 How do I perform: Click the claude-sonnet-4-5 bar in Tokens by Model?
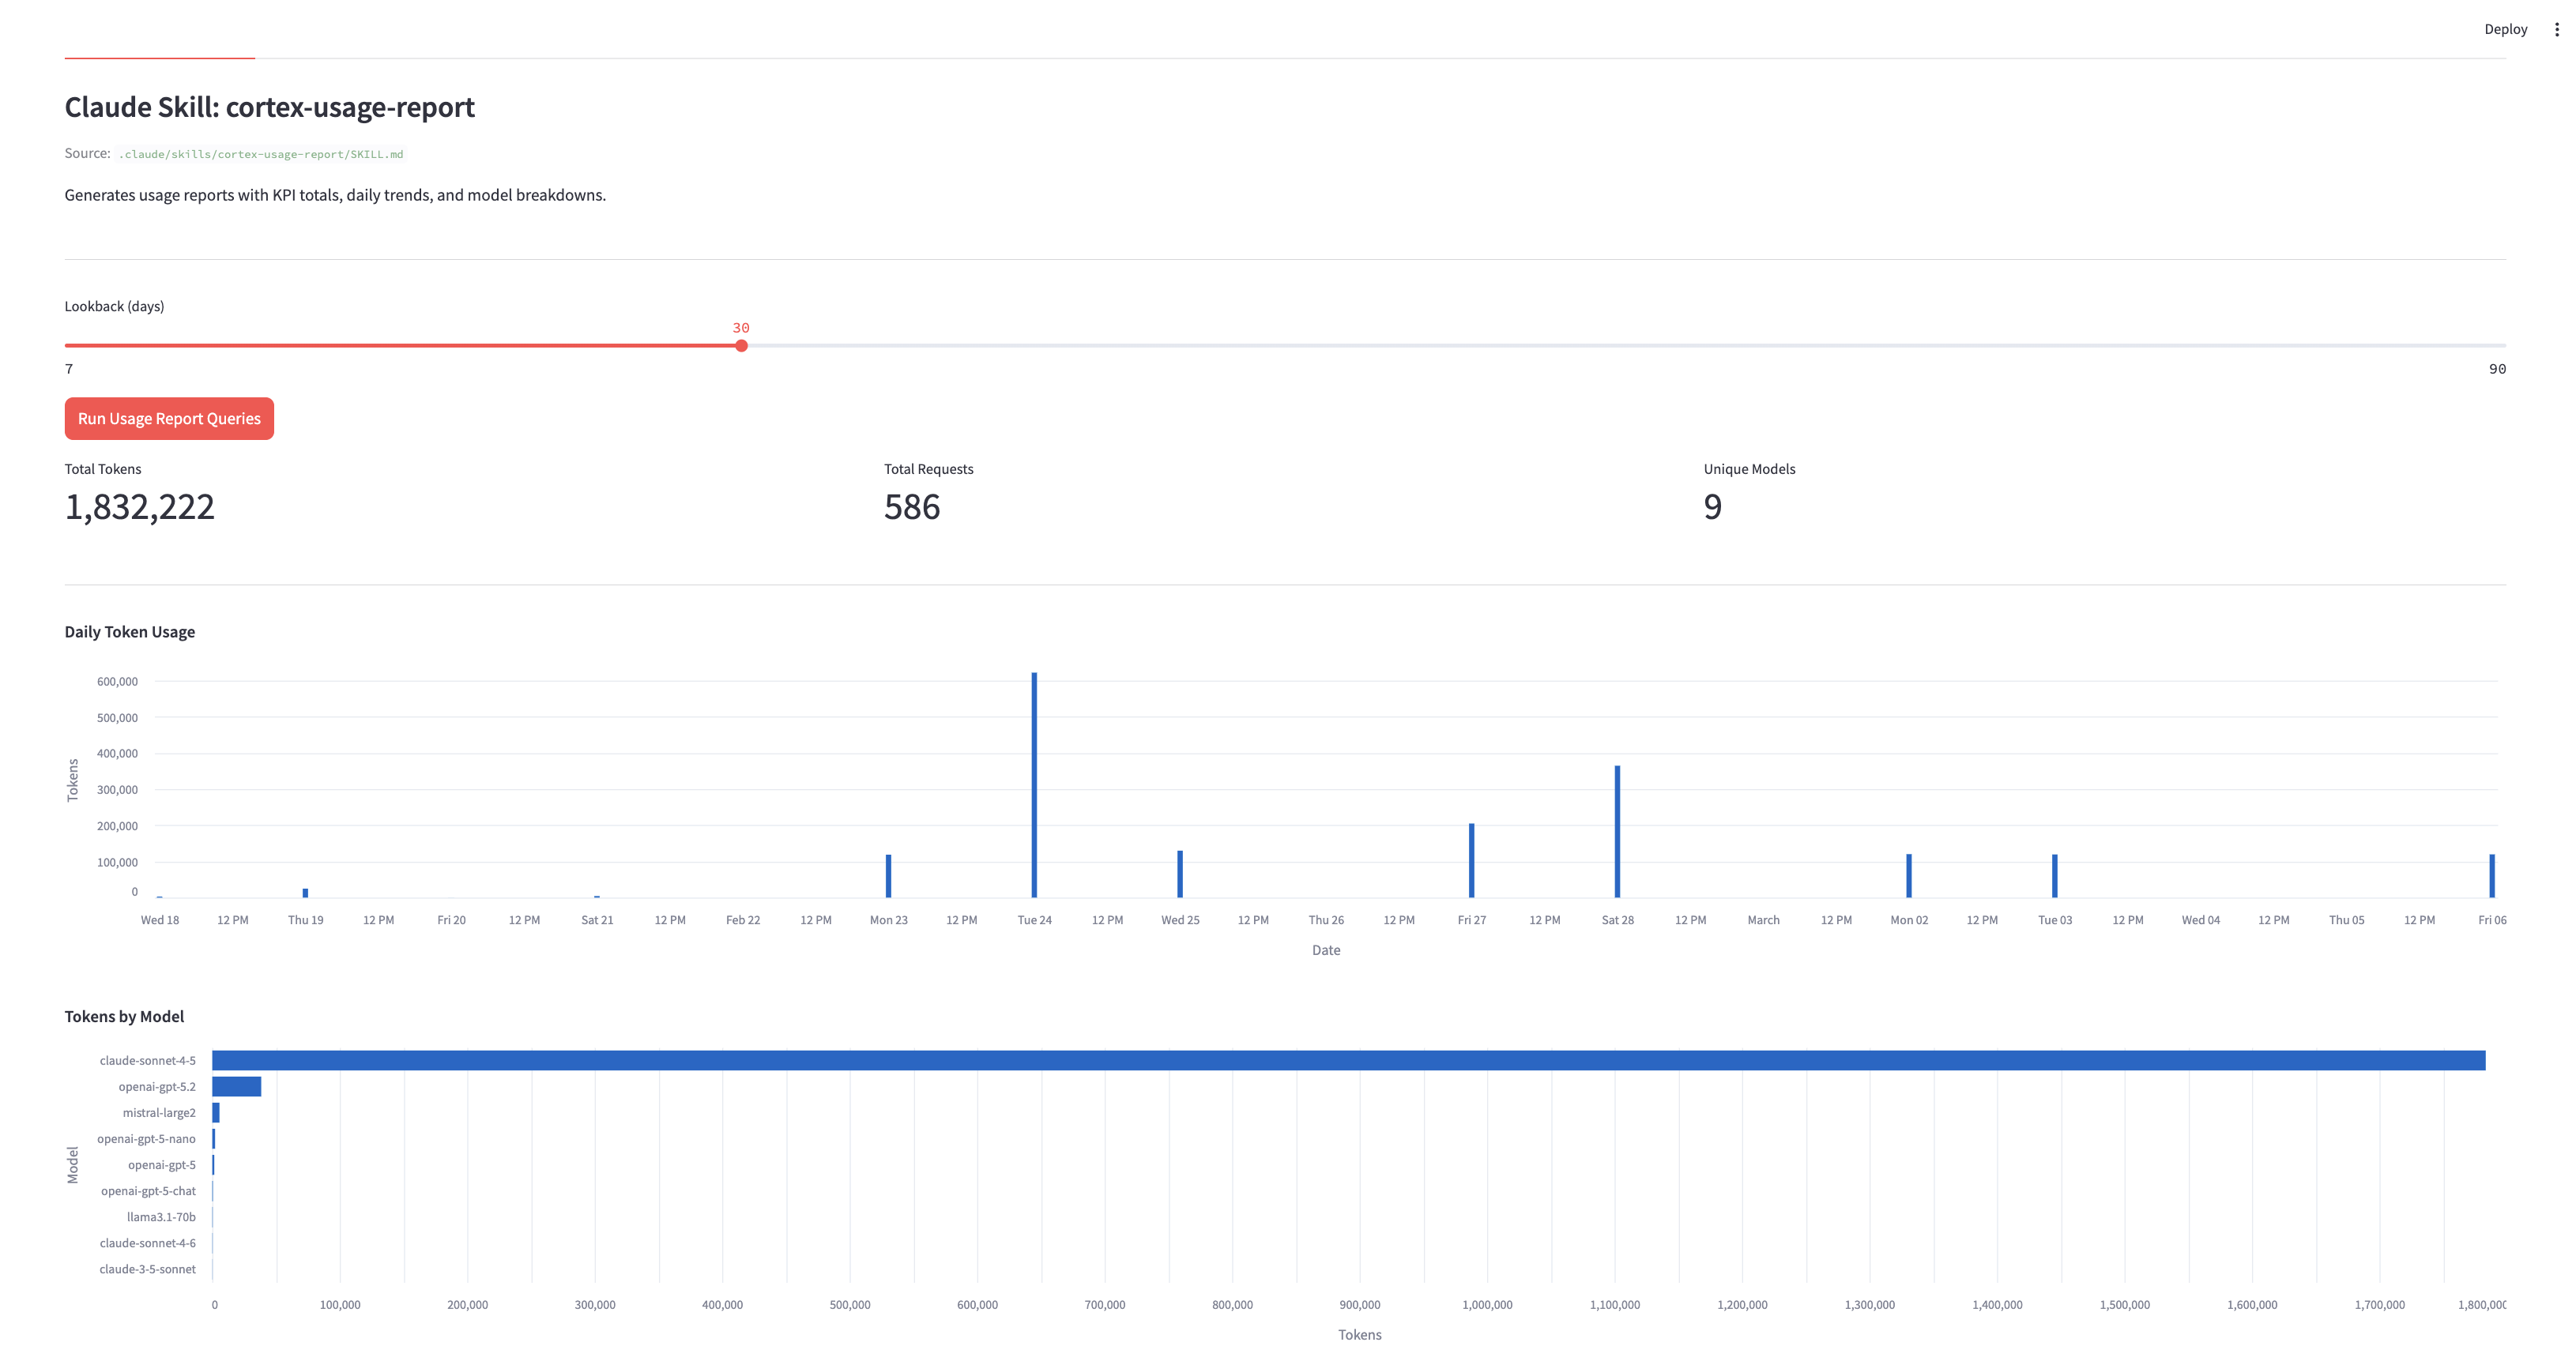coord(1348,1060)
